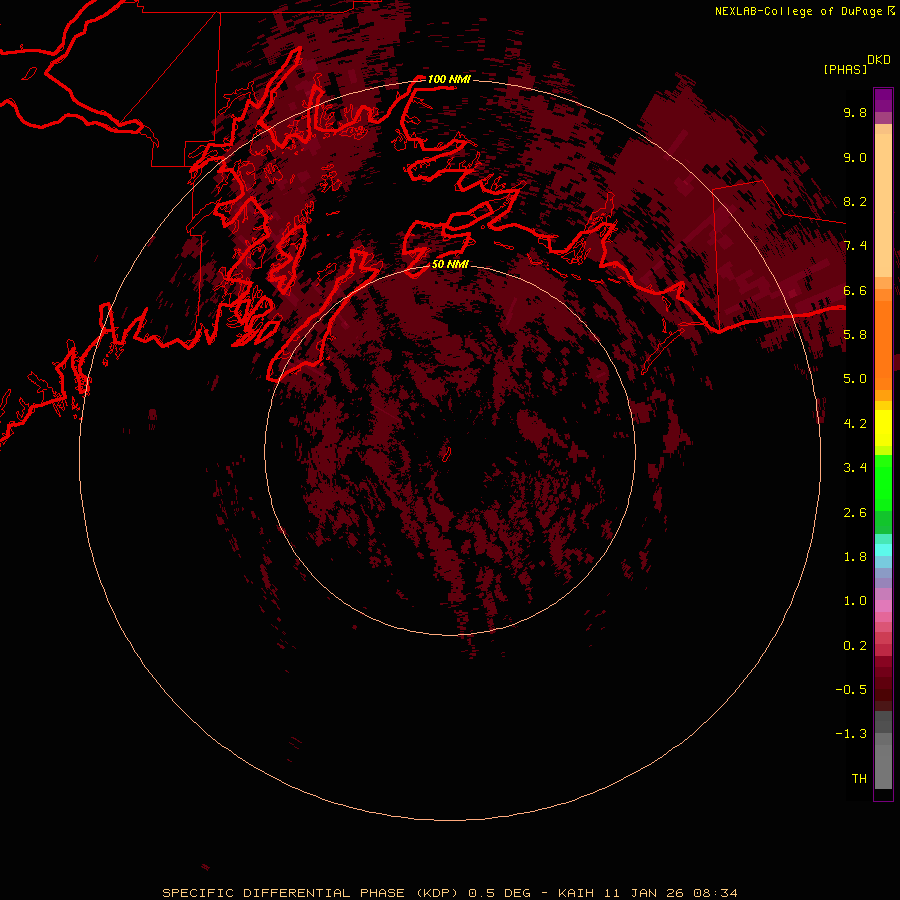Click the 3.4 value on the scale
The height and width of the screenshot is (900, 900).
click(855, 468)
